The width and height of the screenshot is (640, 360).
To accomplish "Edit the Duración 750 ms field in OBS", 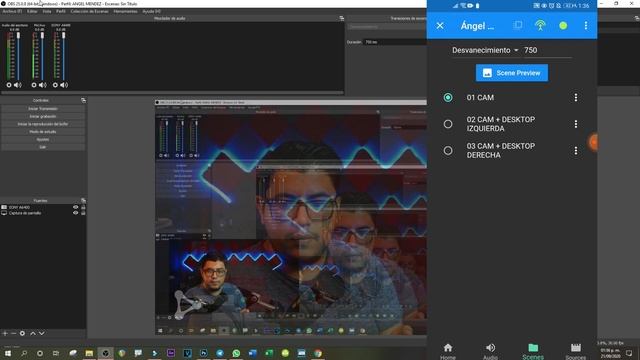I will [394, 42].
